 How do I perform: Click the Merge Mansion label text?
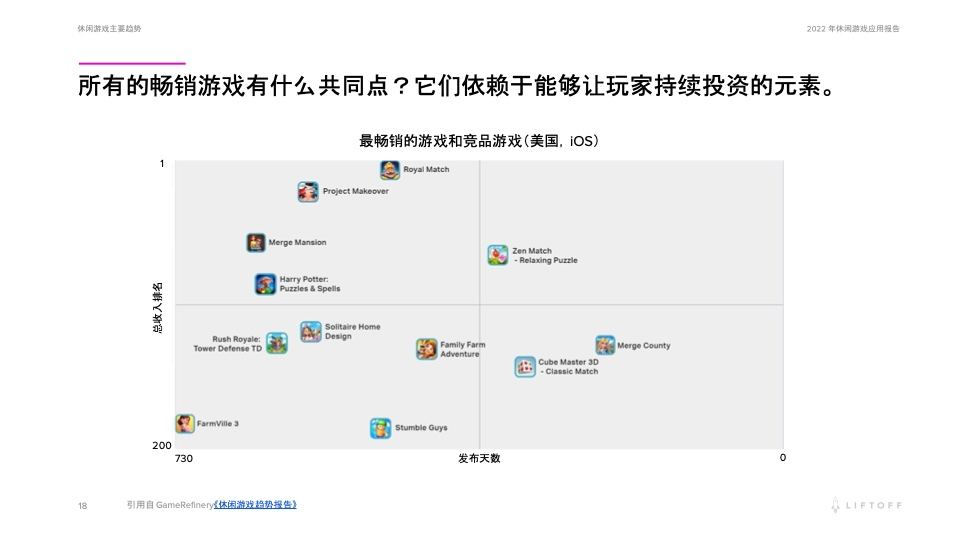click(x=298, y=242)
